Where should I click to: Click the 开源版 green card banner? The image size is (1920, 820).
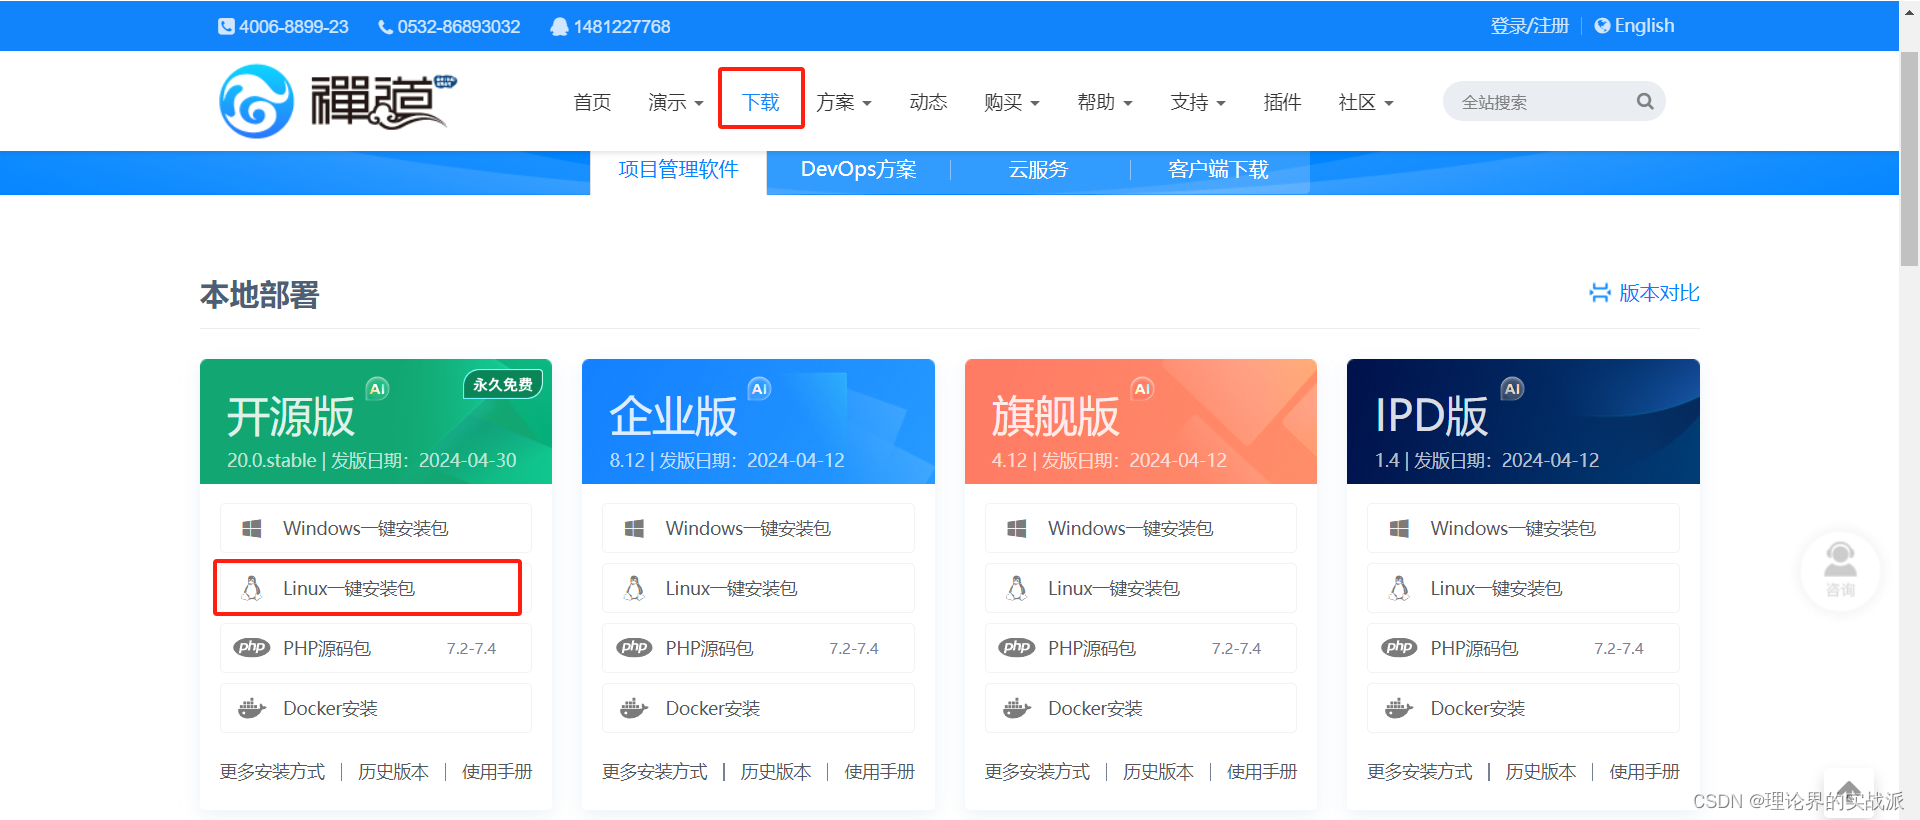[x=376, y=421]
